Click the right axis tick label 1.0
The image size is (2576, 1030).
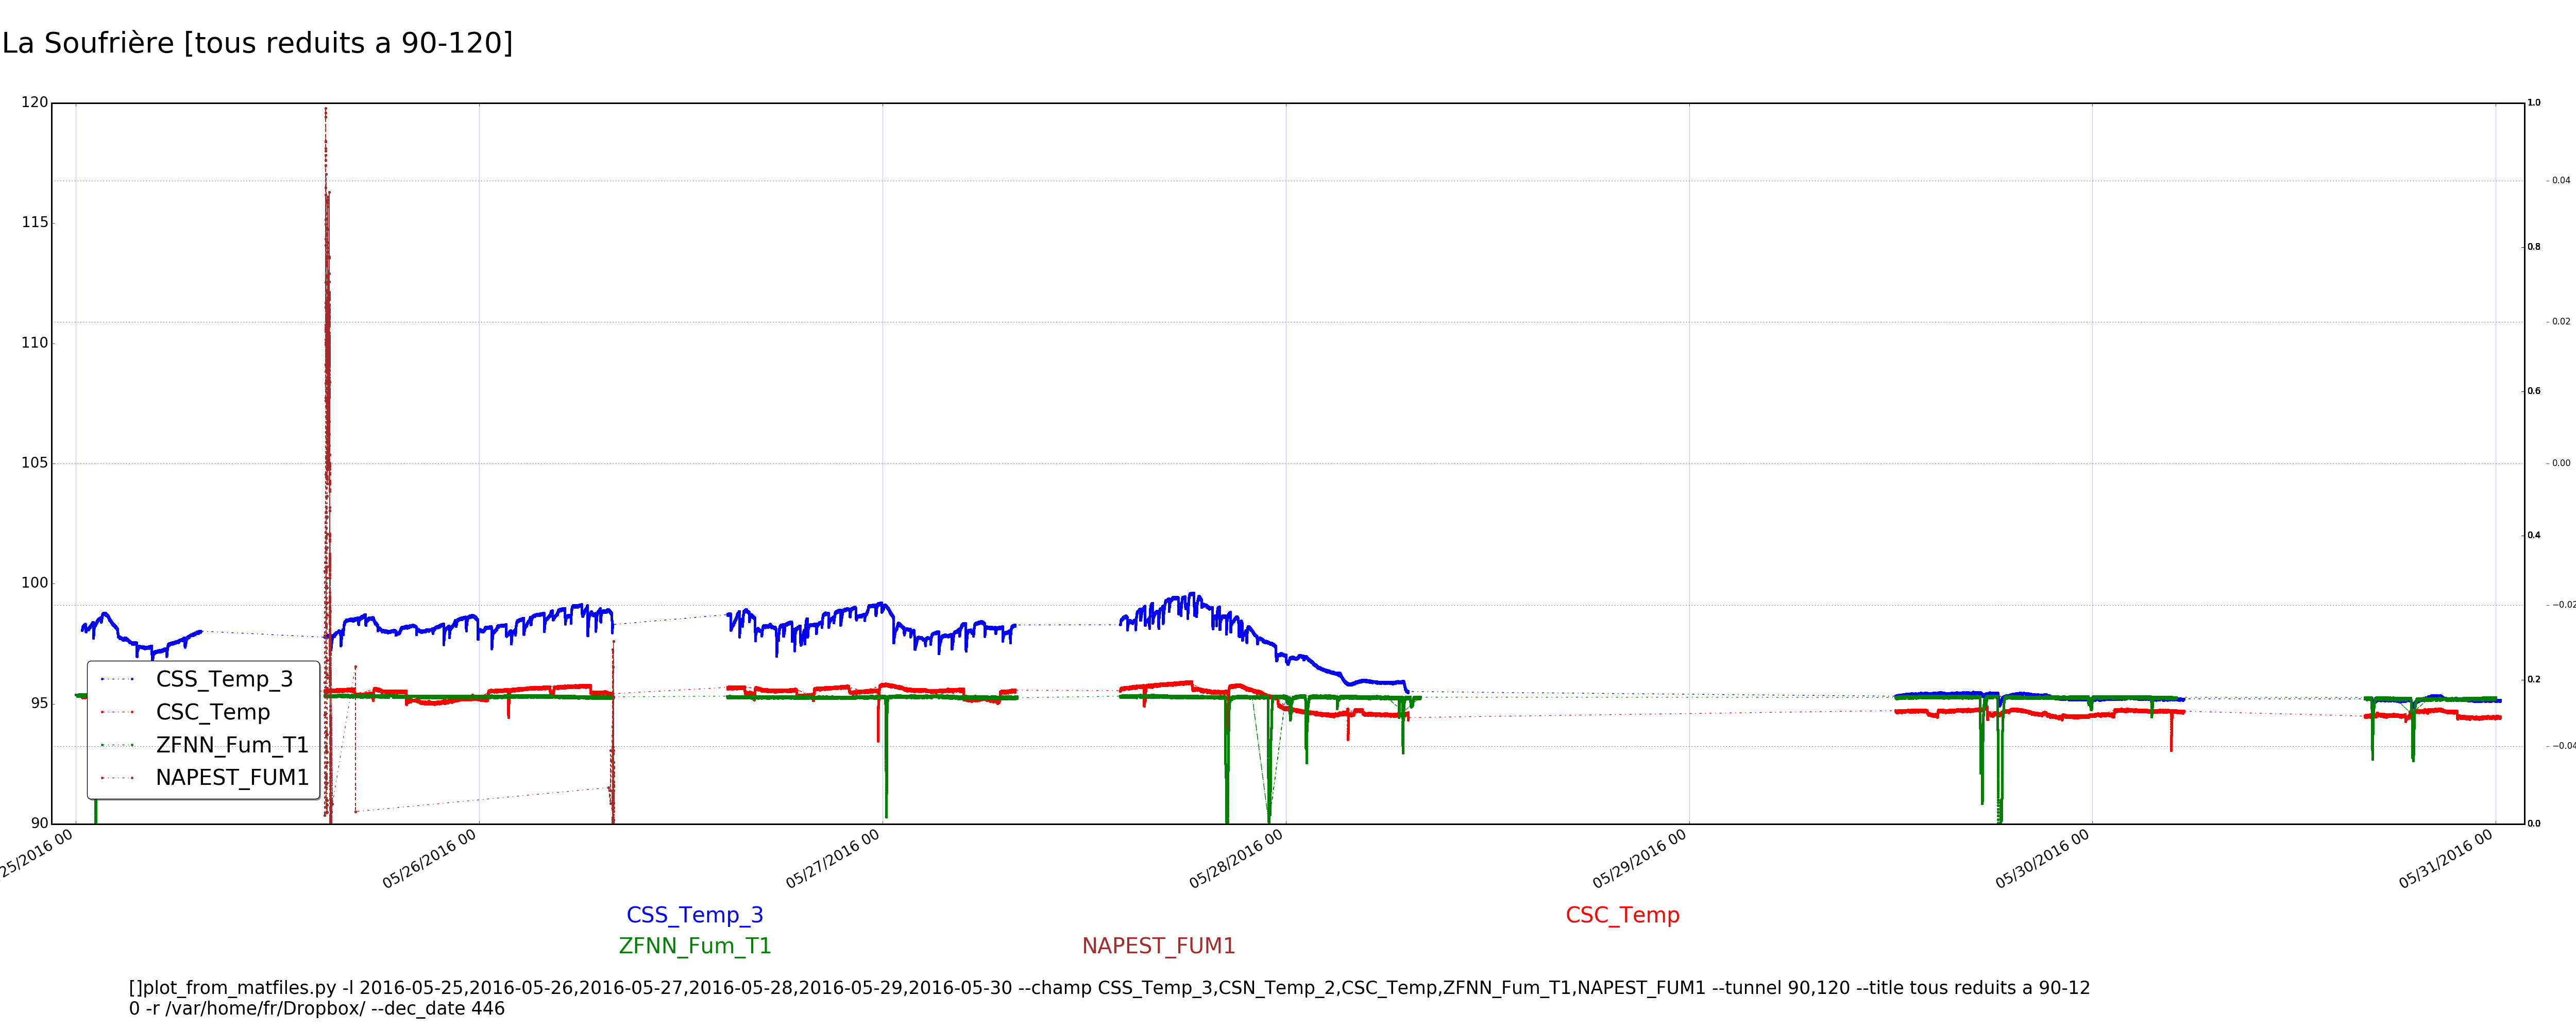[2534, 103]
